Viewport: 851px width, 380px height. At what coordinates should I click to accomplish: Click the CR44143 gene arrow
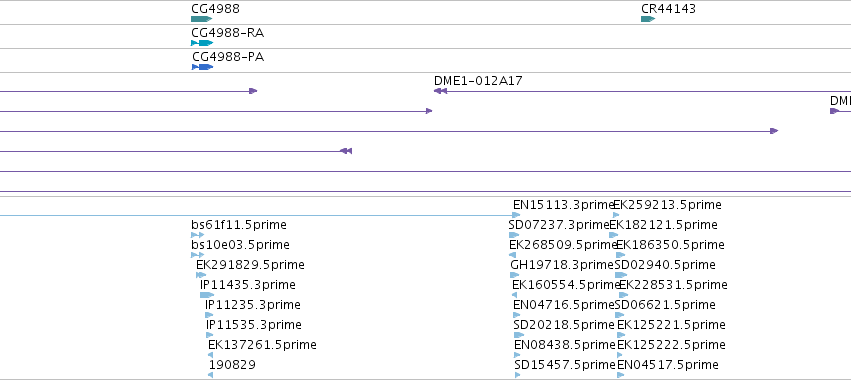[648, 19]
